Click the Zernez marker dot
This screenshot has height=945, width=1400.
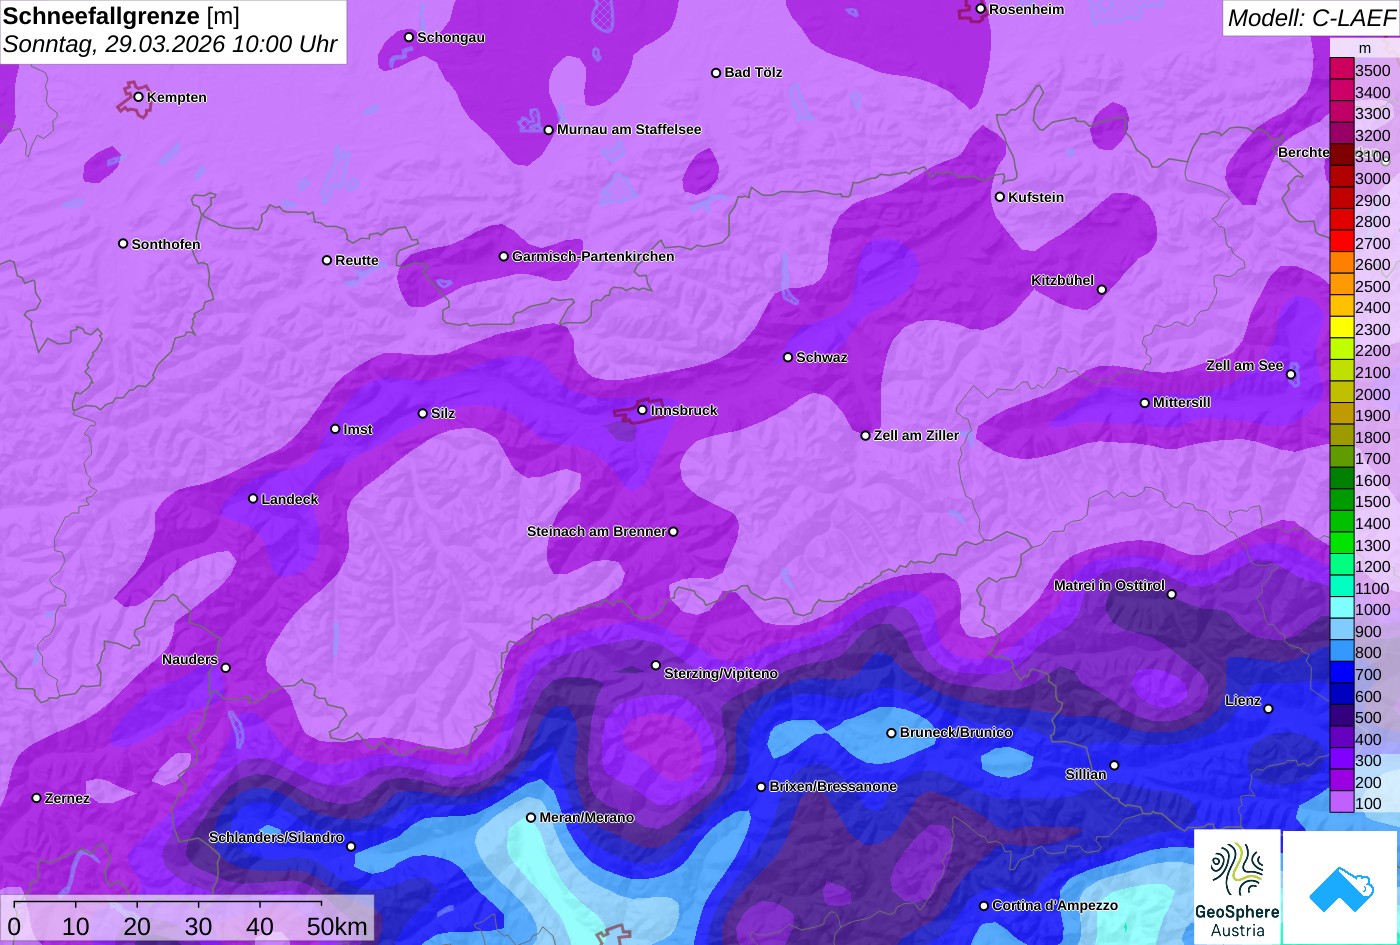(x=37, y=798)
